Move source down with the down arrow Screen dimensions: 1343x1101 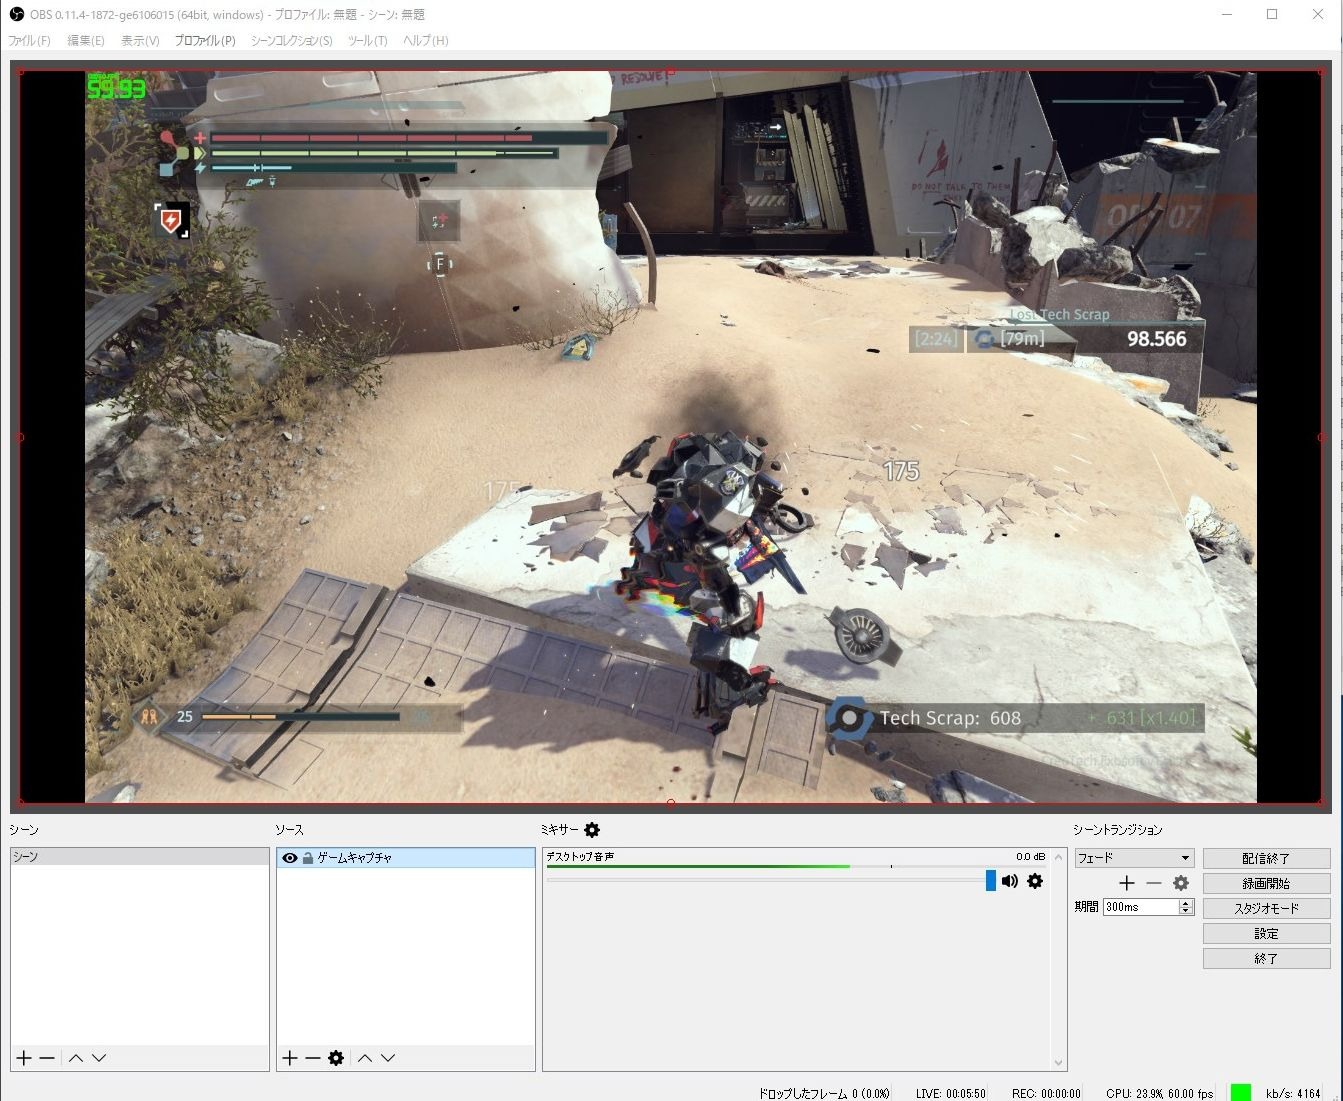pyautogui.click(x=388, y=1058)
